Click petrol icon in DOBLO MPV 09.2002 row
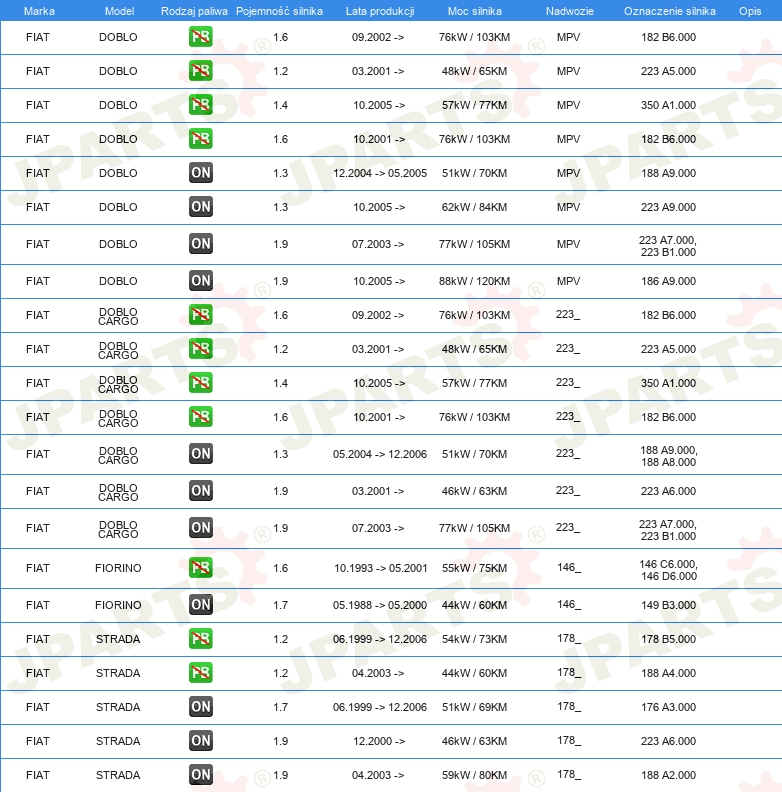This screenshot has width=782, height=792. click(201, 37)
